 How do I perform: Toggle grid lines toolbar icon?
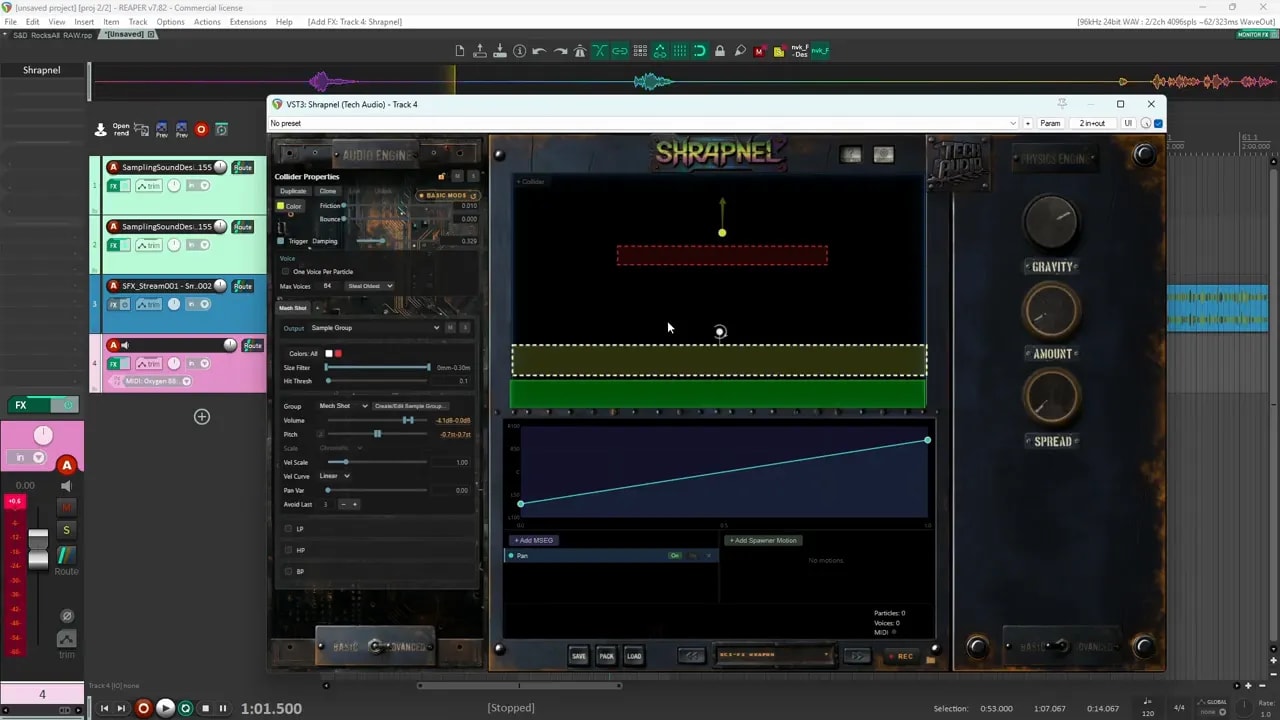[680, 51]
